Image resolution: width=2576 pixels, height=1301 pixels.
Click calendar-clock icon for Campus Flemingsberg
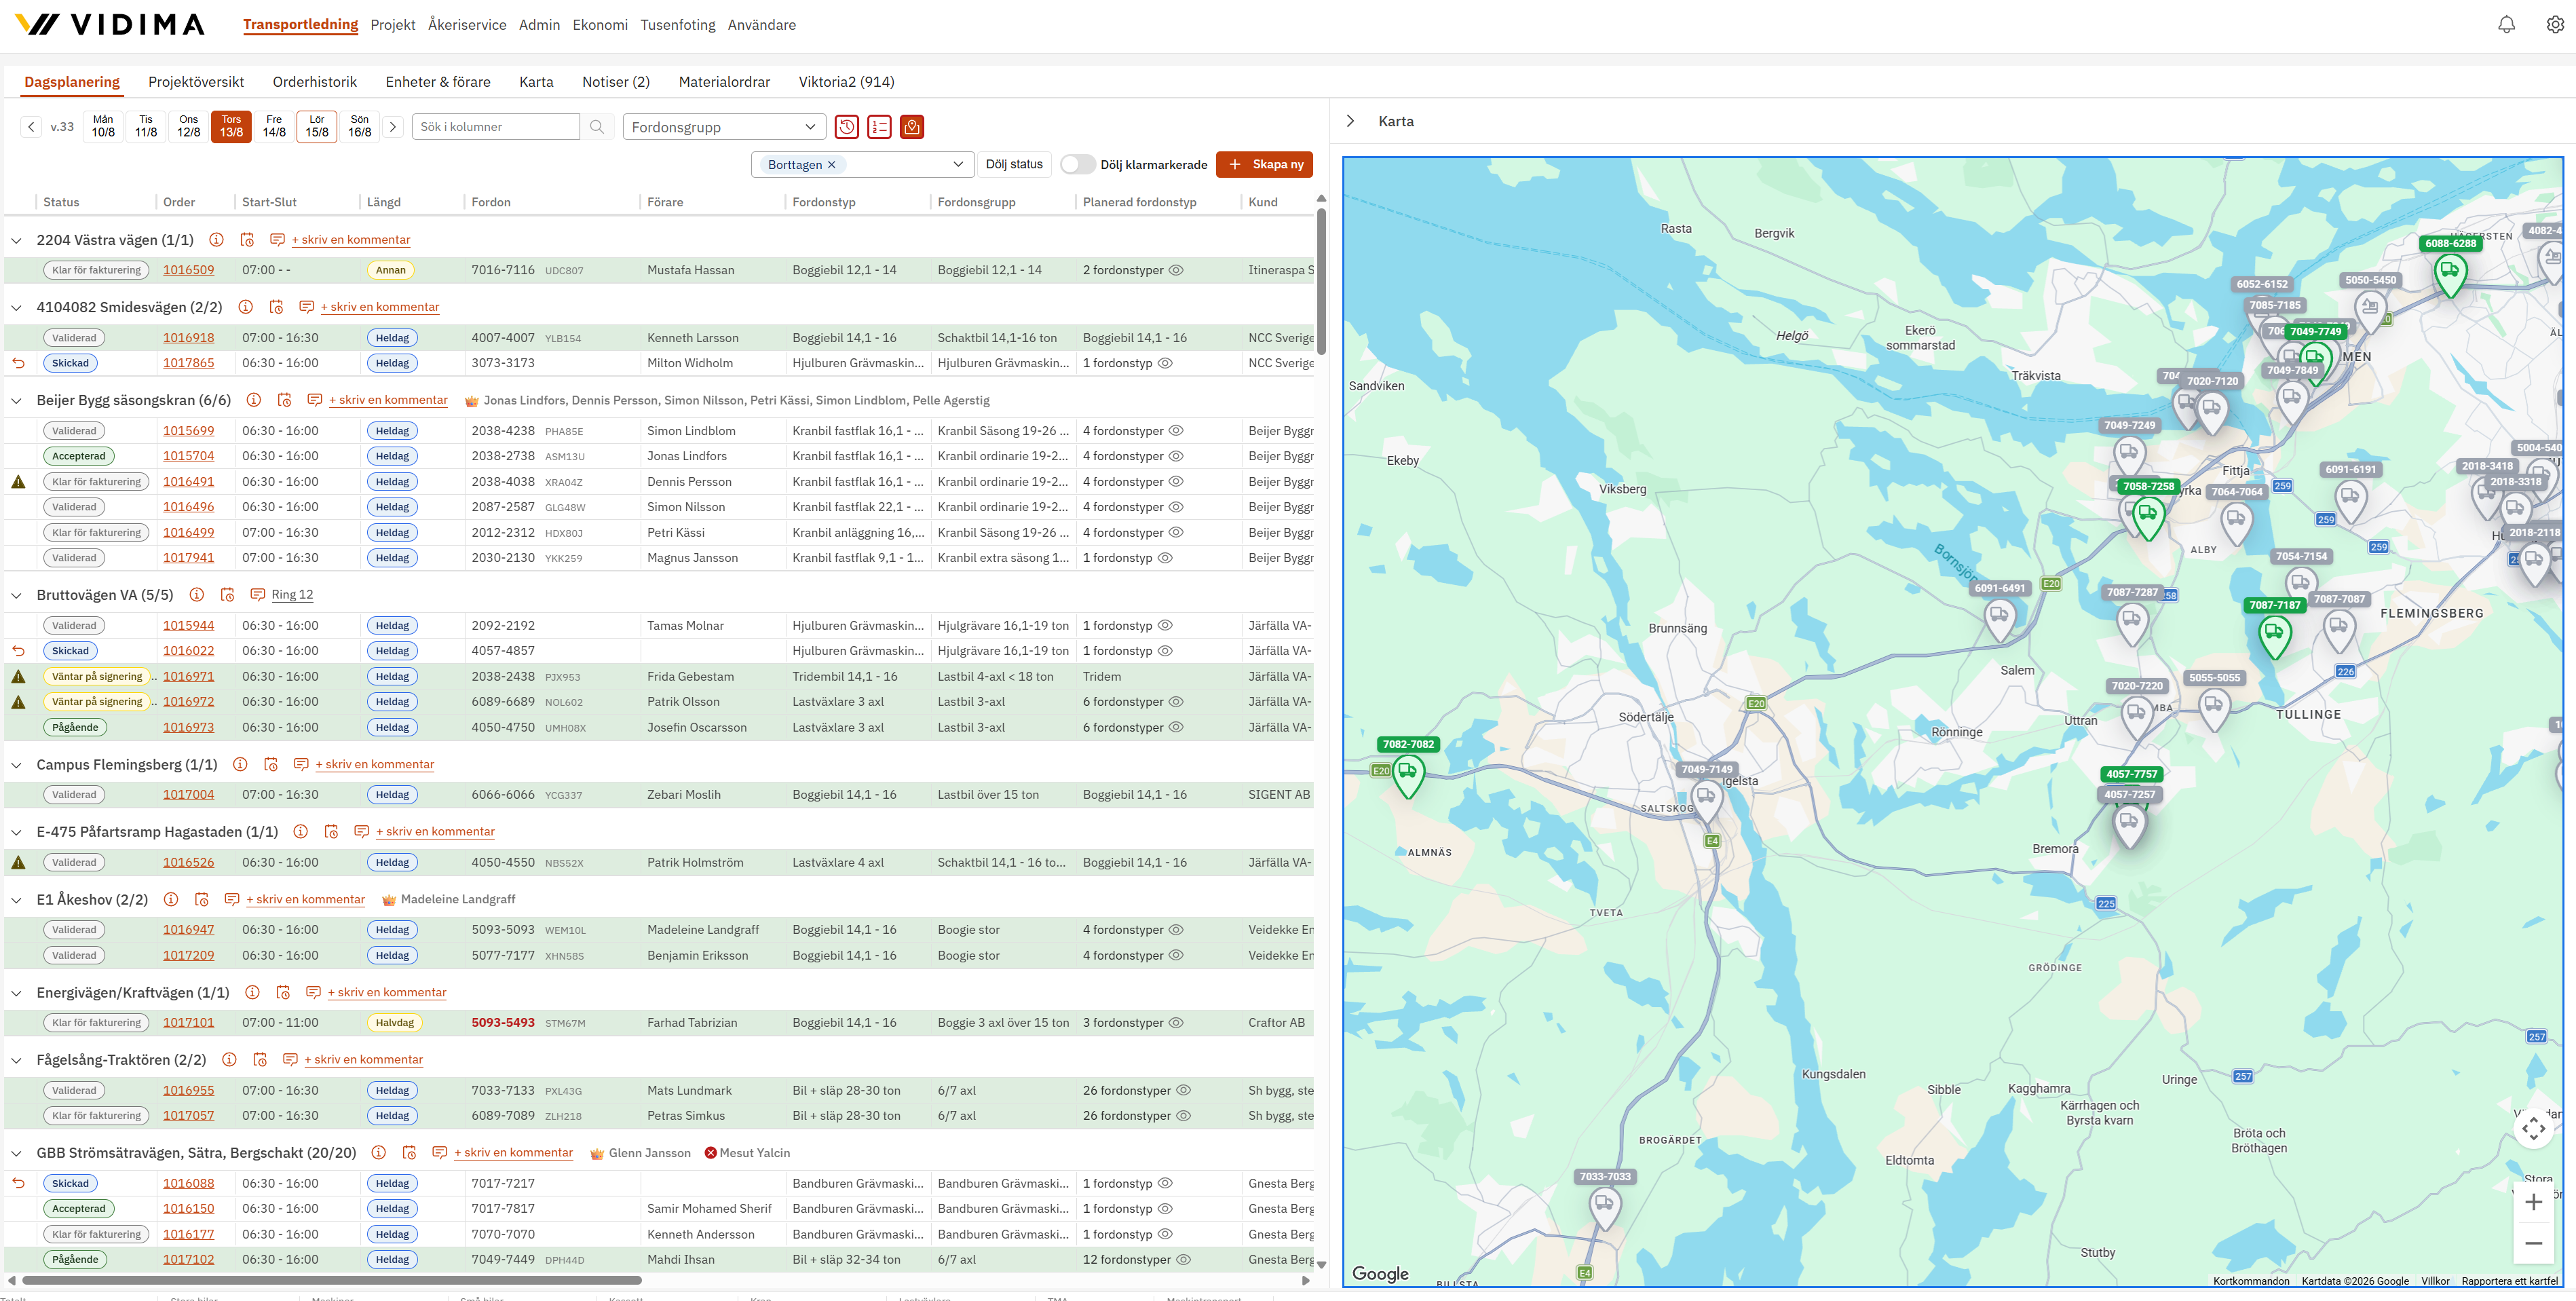(x=271, y=765)
